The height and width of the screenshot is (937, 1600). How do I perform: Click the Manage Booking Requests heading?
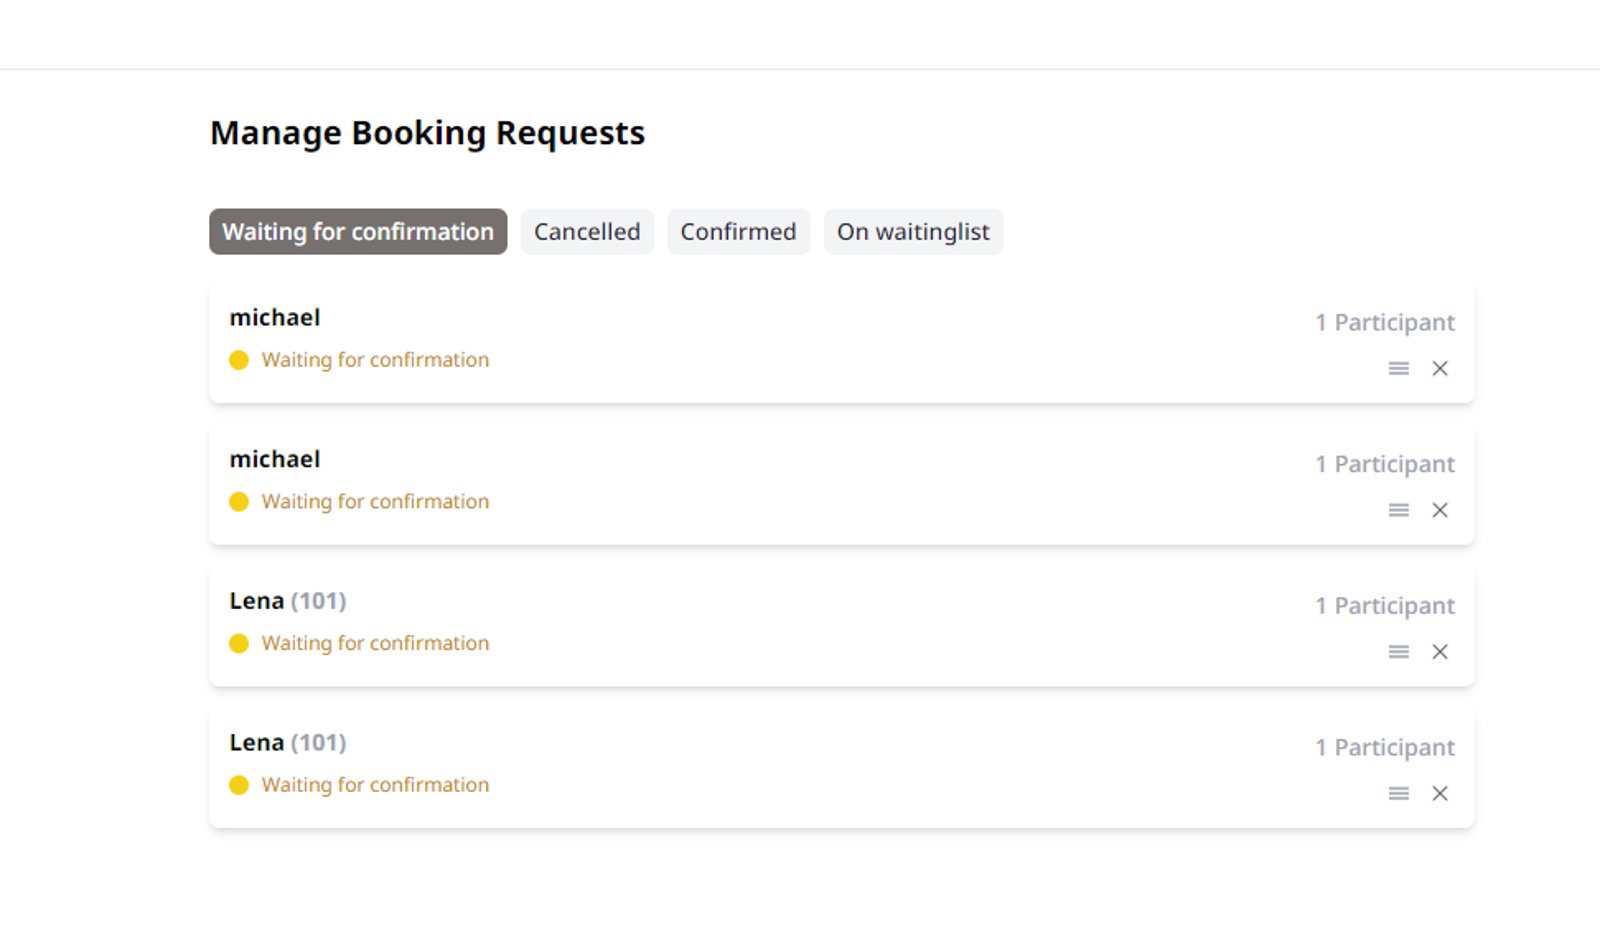pos(427,133)
